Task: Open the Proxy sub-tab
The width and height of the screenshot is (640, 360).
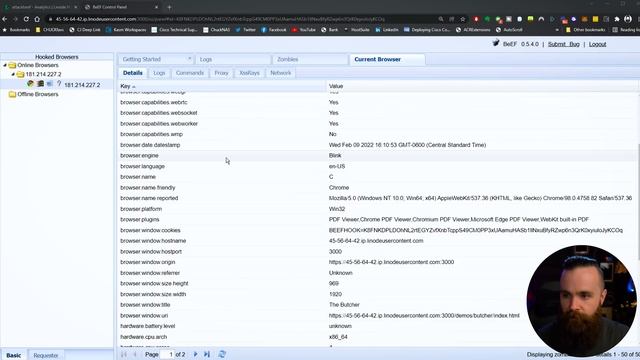Action: (221, 73)
